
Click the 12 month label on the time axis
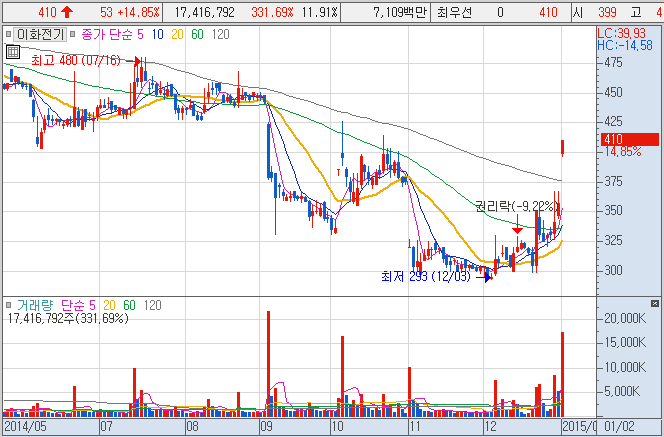490,426
